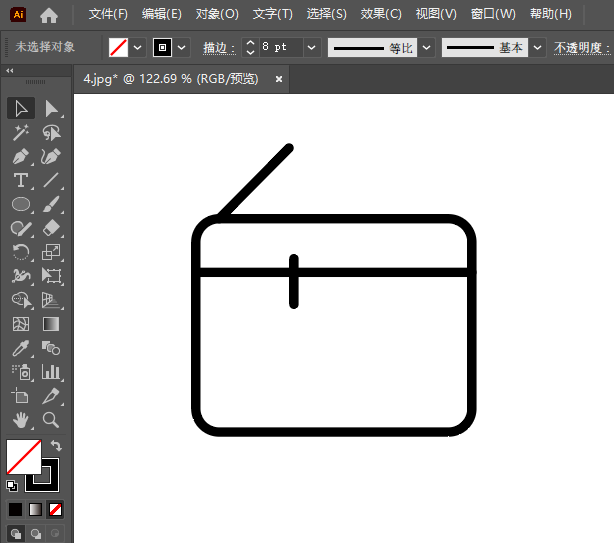The image size is (614, 543).
Task: Open stroke weight dropdown
Action: (x=312, y=48)
